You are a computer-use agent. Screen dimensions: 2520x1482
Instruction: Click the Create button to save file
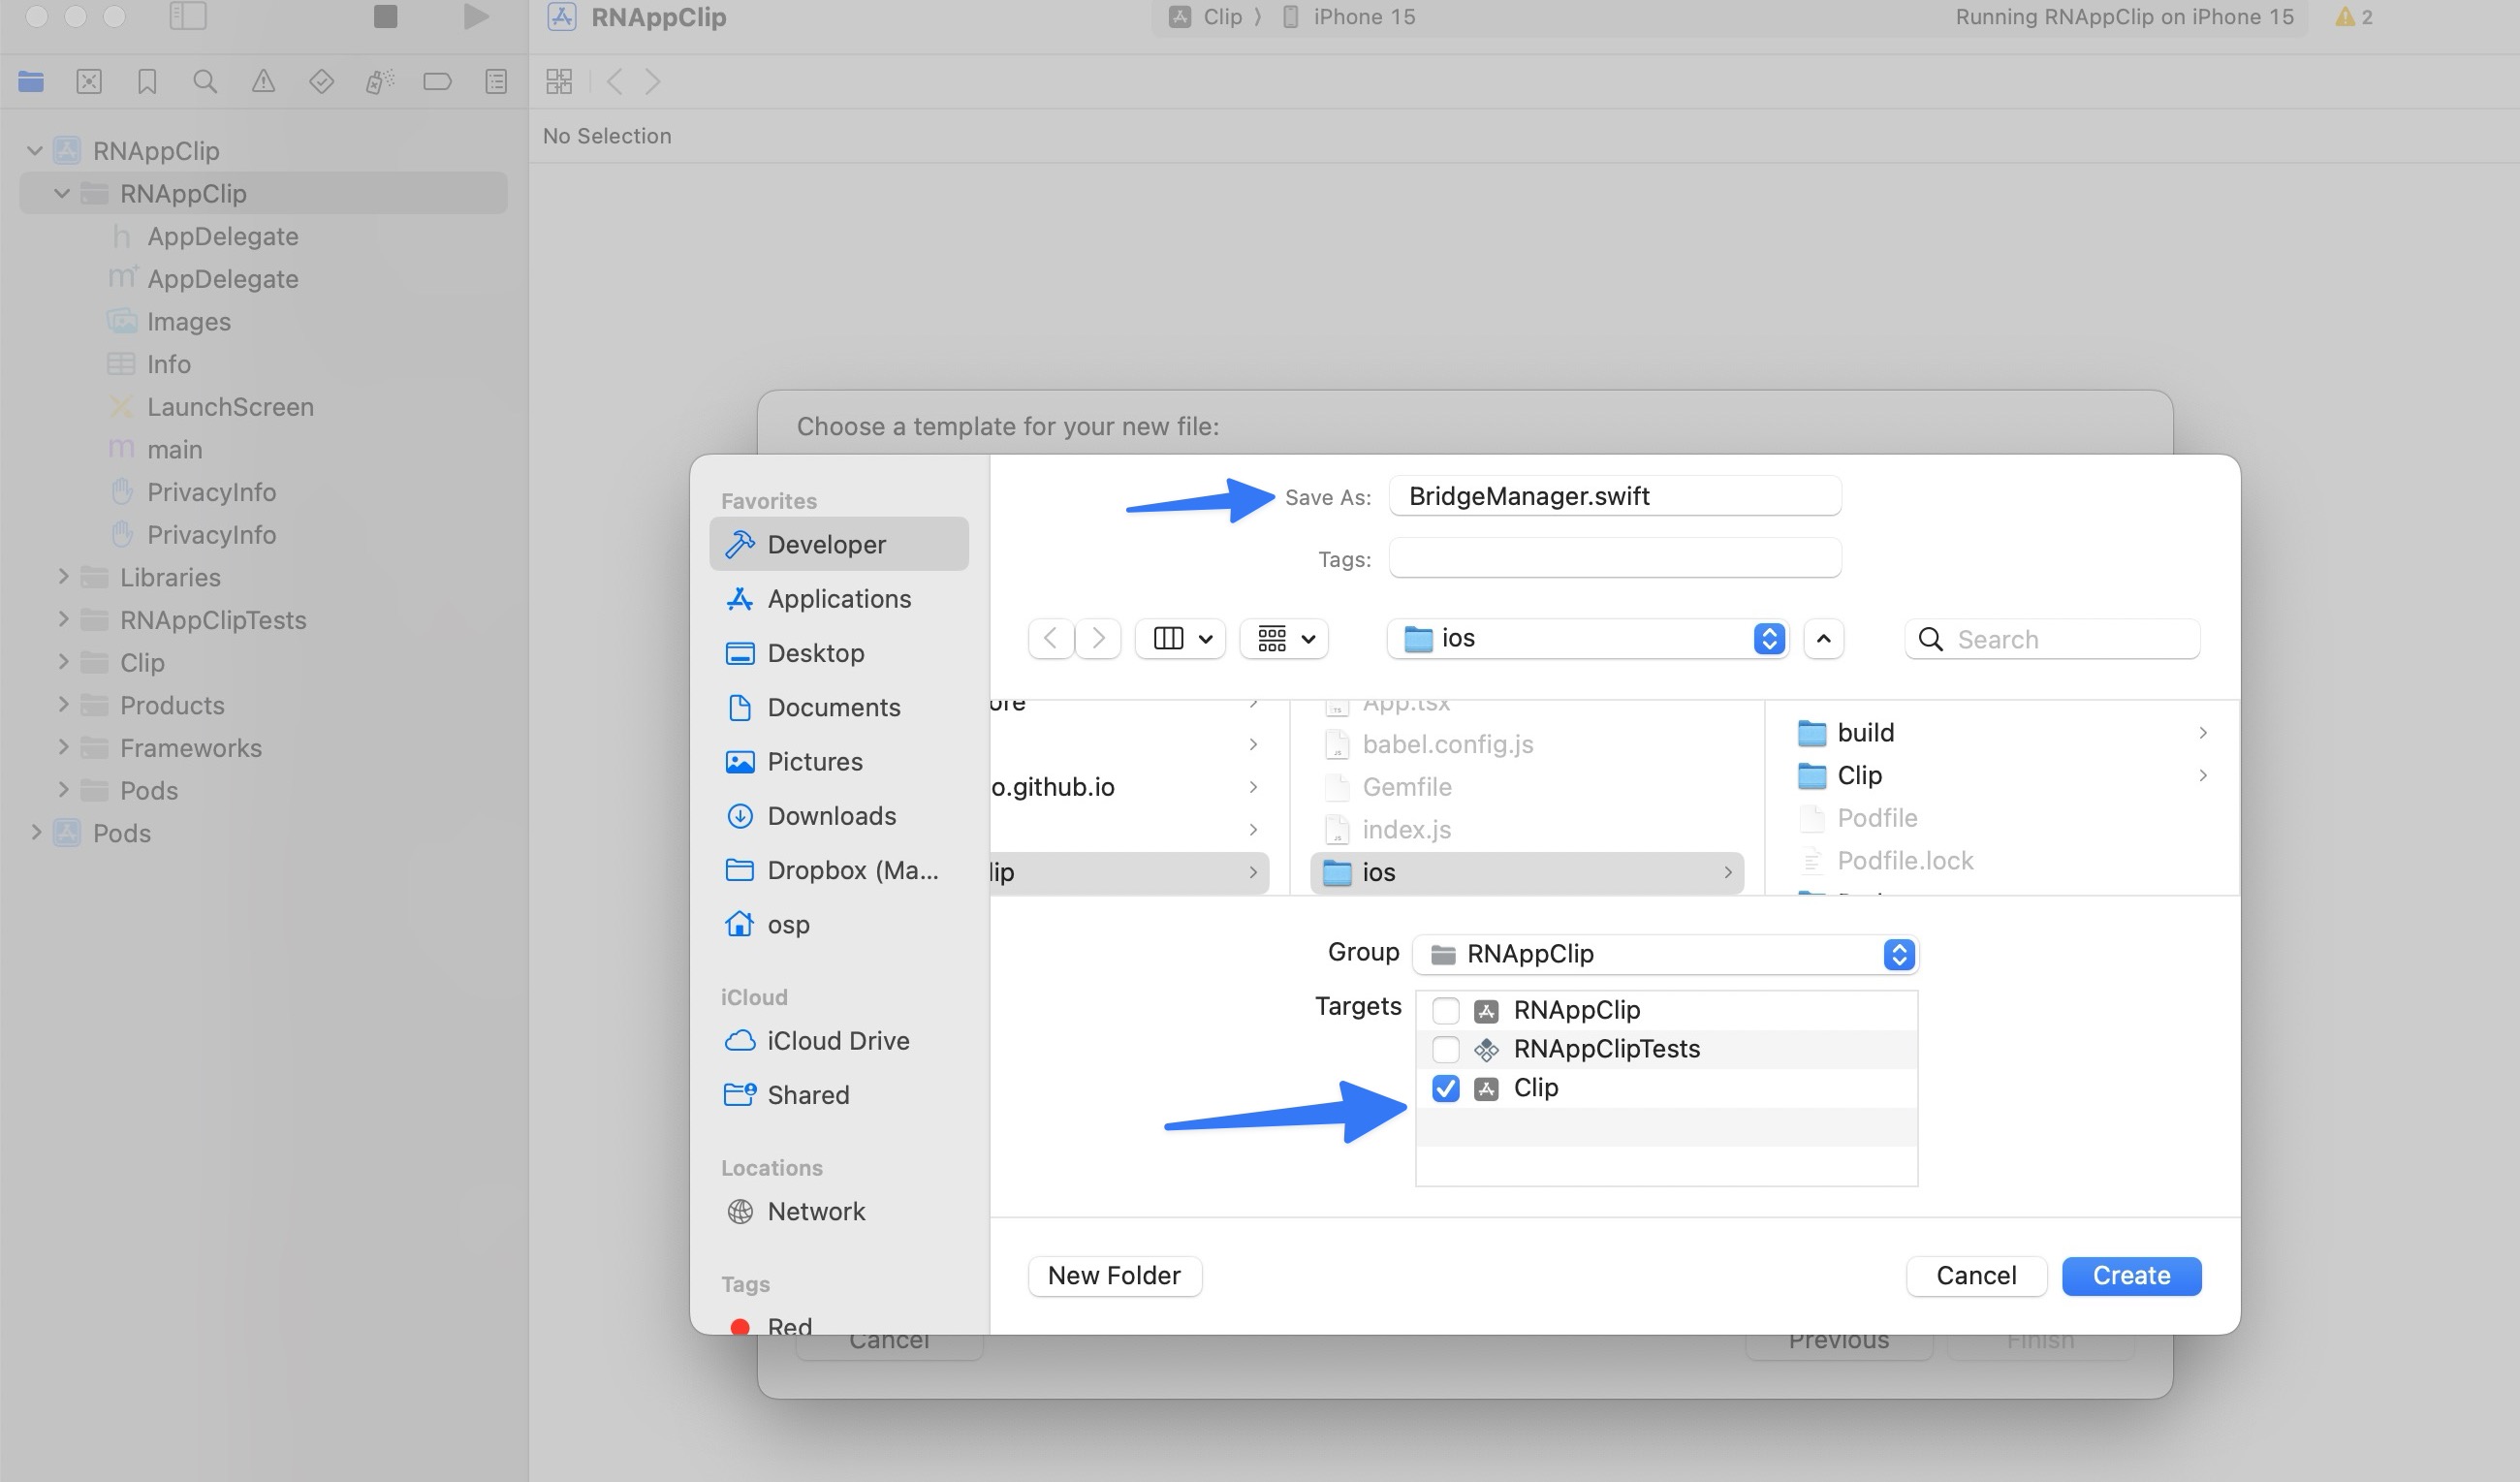pos(2132,1276)
